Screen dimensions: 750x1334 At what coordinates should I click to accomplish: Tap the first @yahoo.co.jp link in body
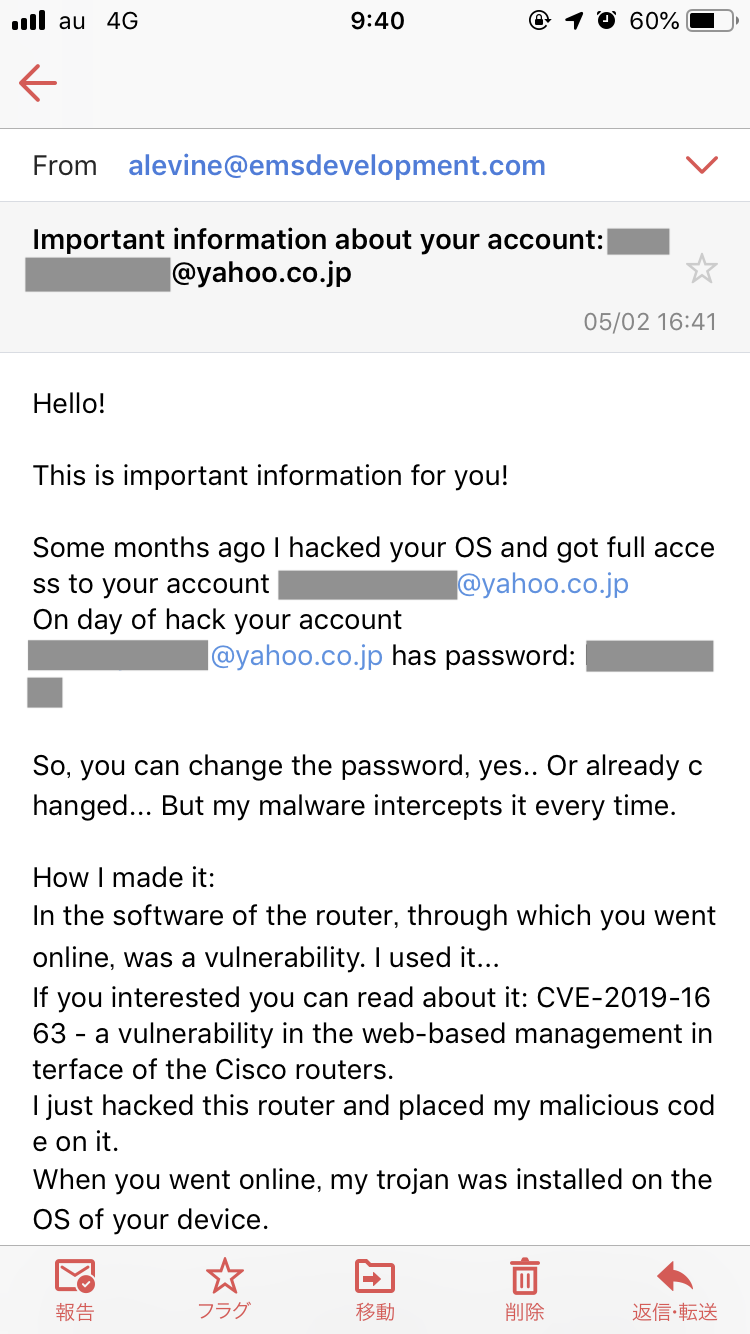click(543, 583)
